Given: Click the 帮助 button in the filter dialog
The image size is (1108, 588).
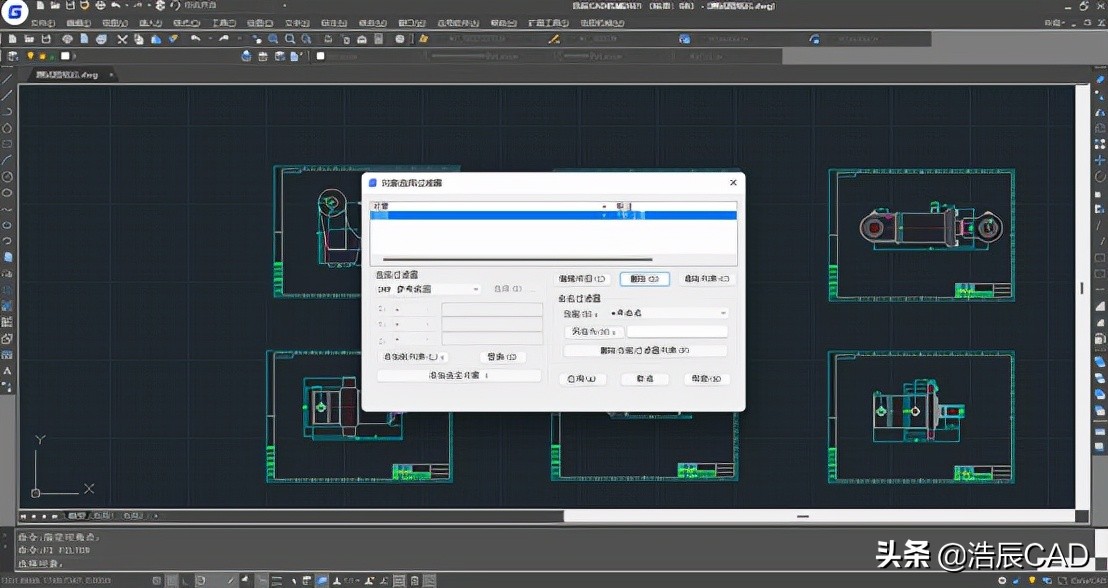Looking at the screenshot, I should tap(706, 378).
